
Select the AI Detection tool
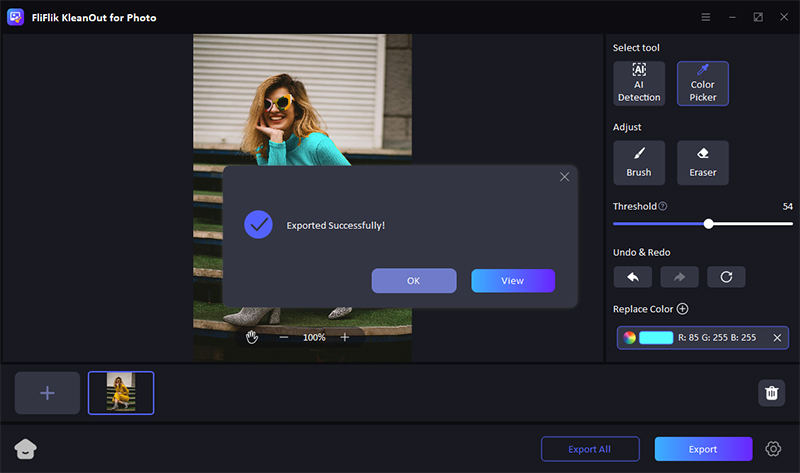pyautogui.click(x=639, y=84)
